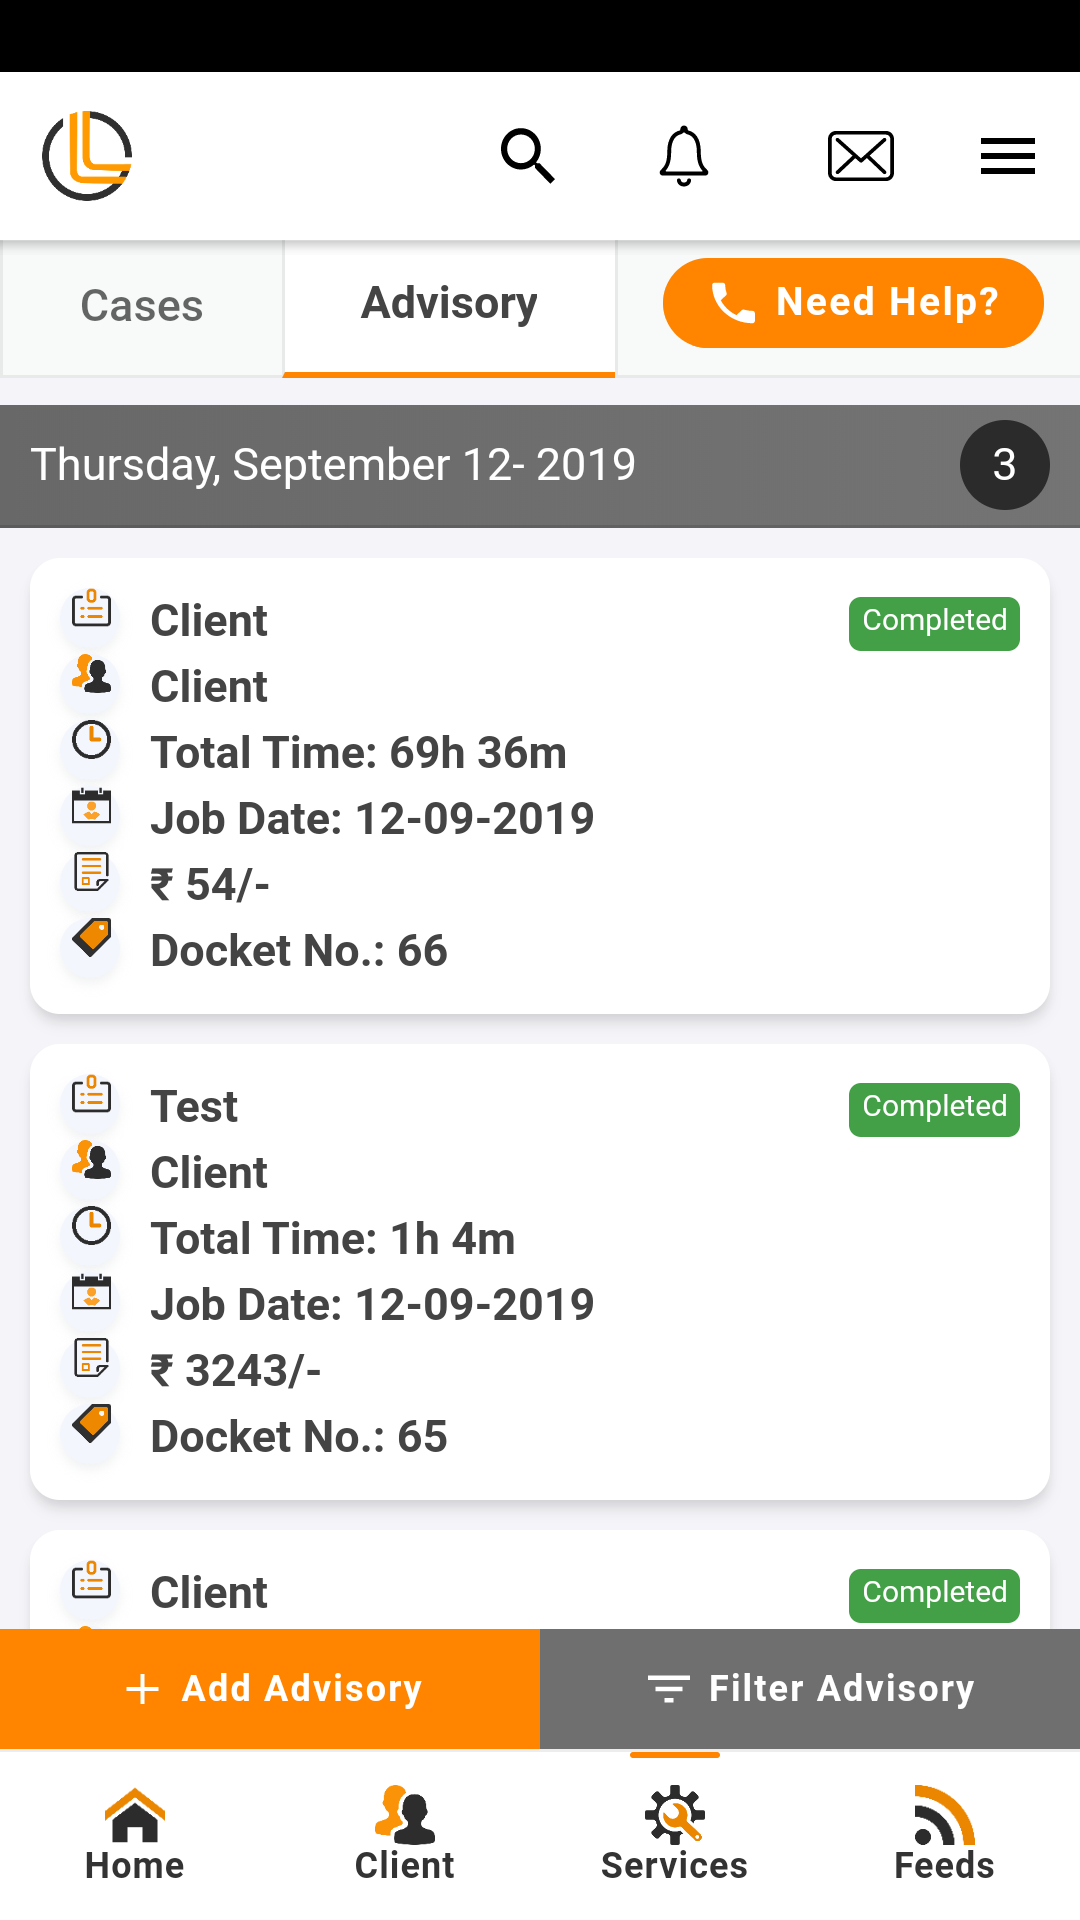
Task: Tap Completed status on Test advisory card
Action: click(934, 1109)
